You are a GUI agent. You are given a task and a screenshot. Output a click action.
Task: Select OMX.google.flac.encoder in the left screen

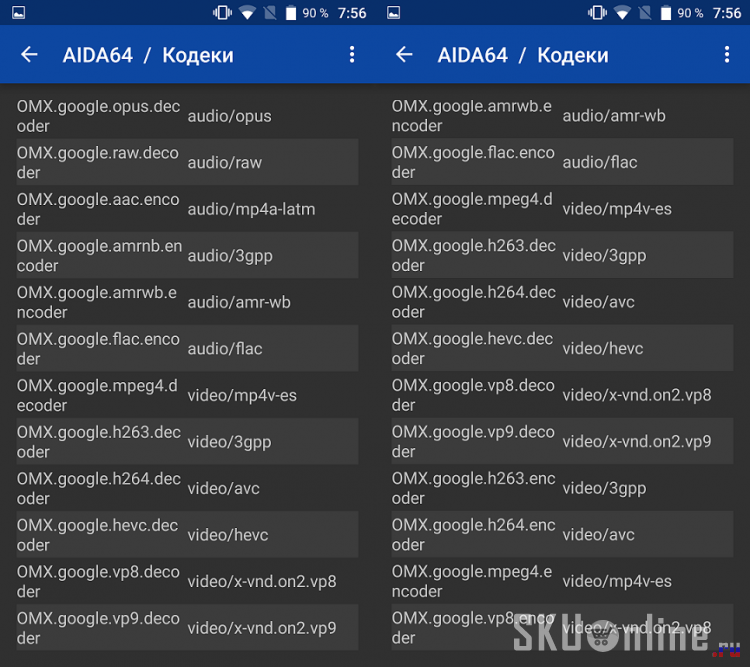point(188,348)
